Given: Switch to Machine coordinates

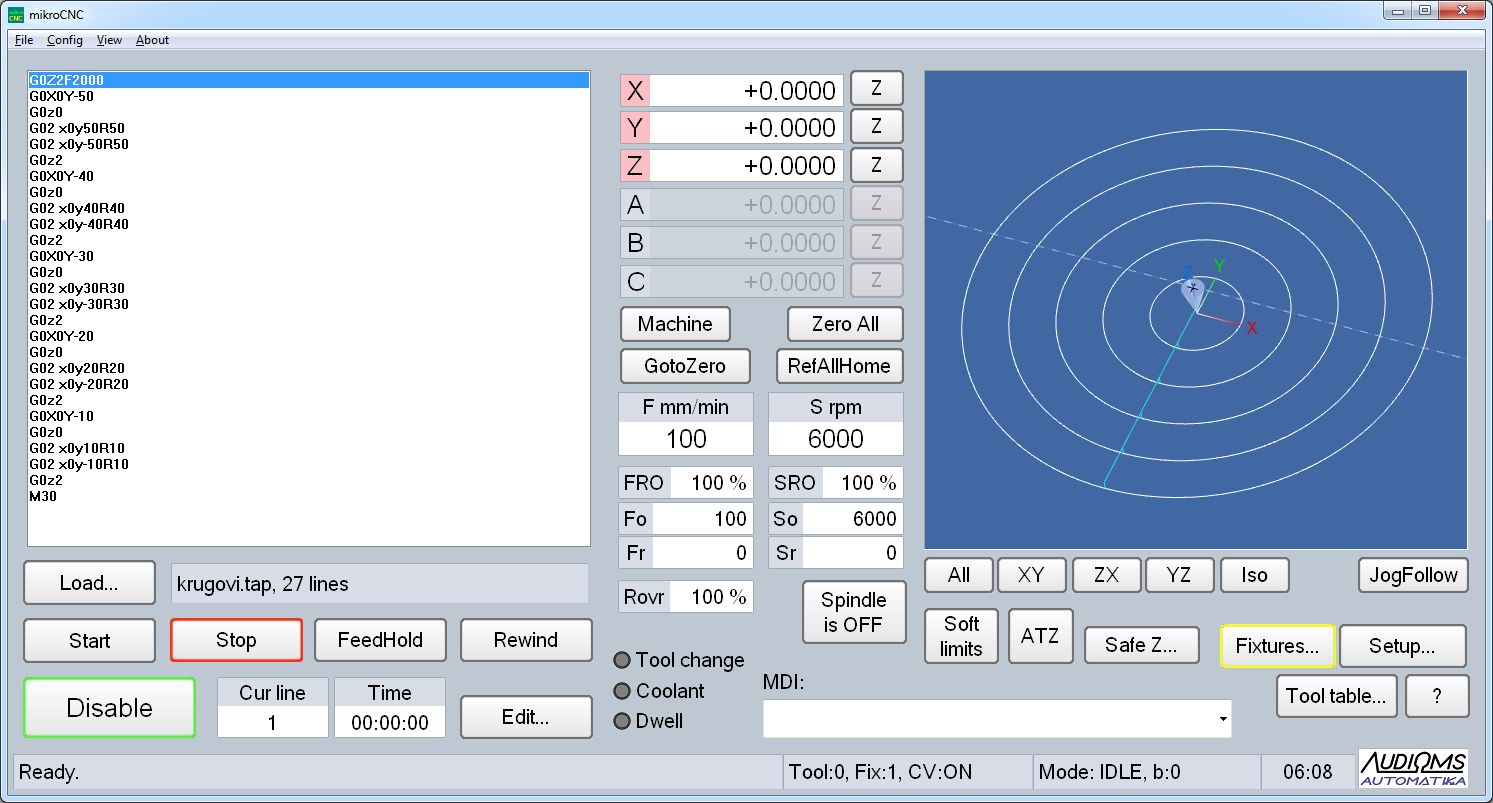Looking at the screenshot, I should click(675, 324).
